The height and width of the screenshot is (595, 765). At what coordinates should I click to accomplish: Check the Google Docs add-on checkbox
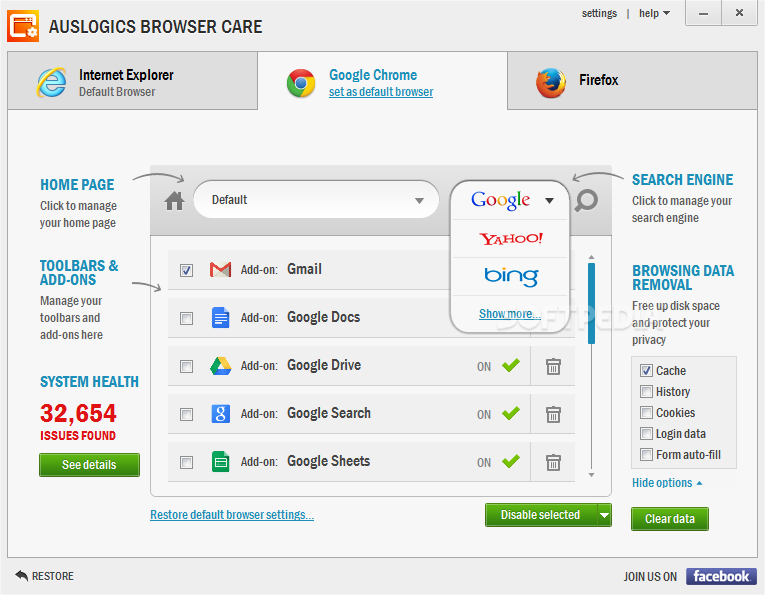pyautogui.click(x=186, y=318)
